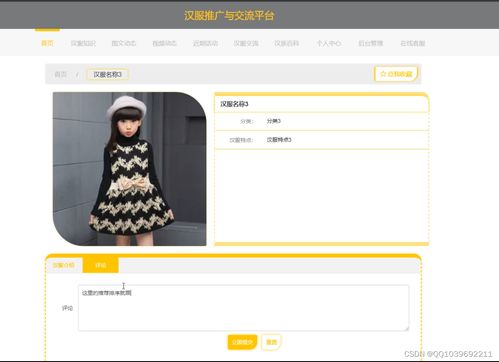Click the 首页 breadcrumb link
Image resolution: width=499 pixels, height=362 pixels.
pos(60,74)
